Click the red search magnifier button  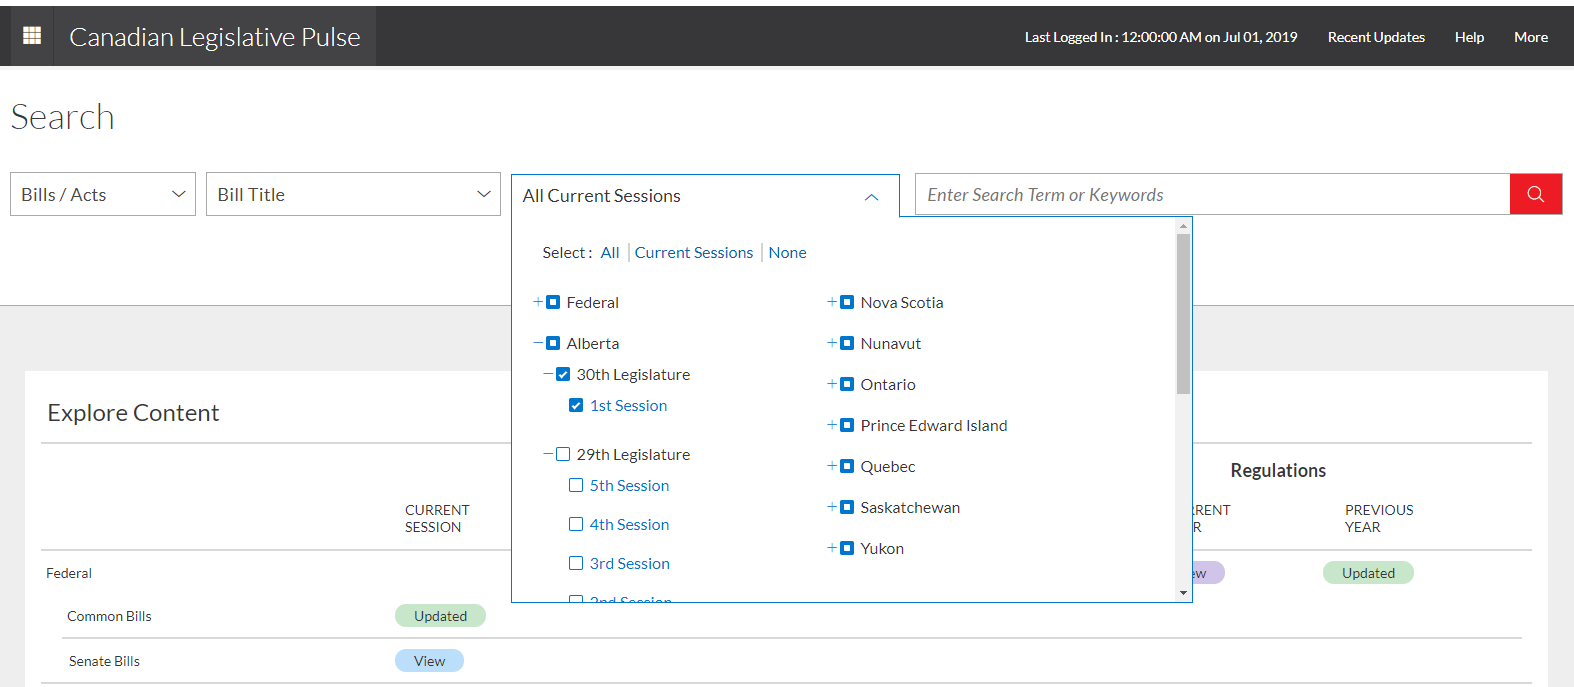point(1535,194)
